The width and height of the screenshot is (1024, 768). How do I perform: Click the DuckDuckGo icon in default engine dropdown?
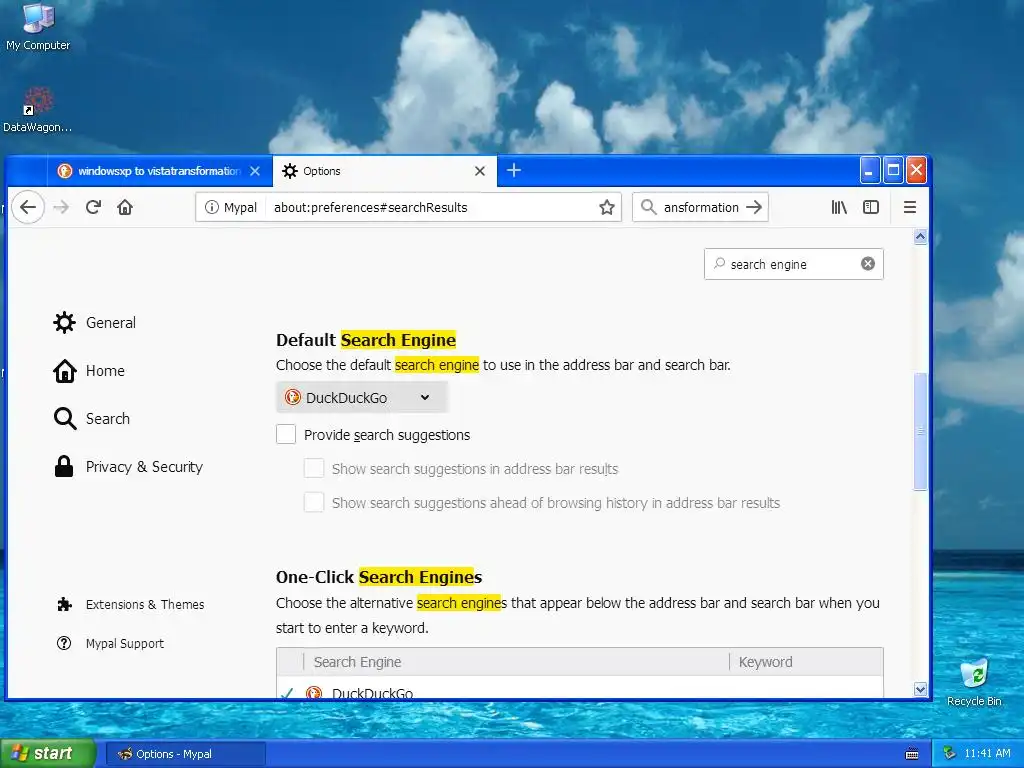293,397
